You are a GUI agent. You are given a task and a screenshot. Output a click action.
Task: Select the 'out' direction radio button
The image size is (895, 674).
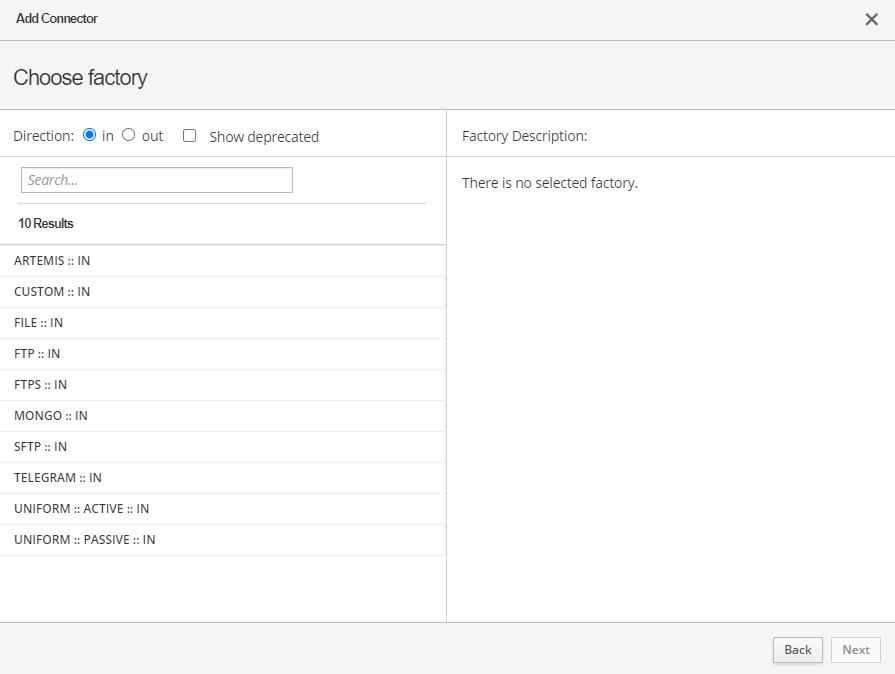tap(128, 135)
